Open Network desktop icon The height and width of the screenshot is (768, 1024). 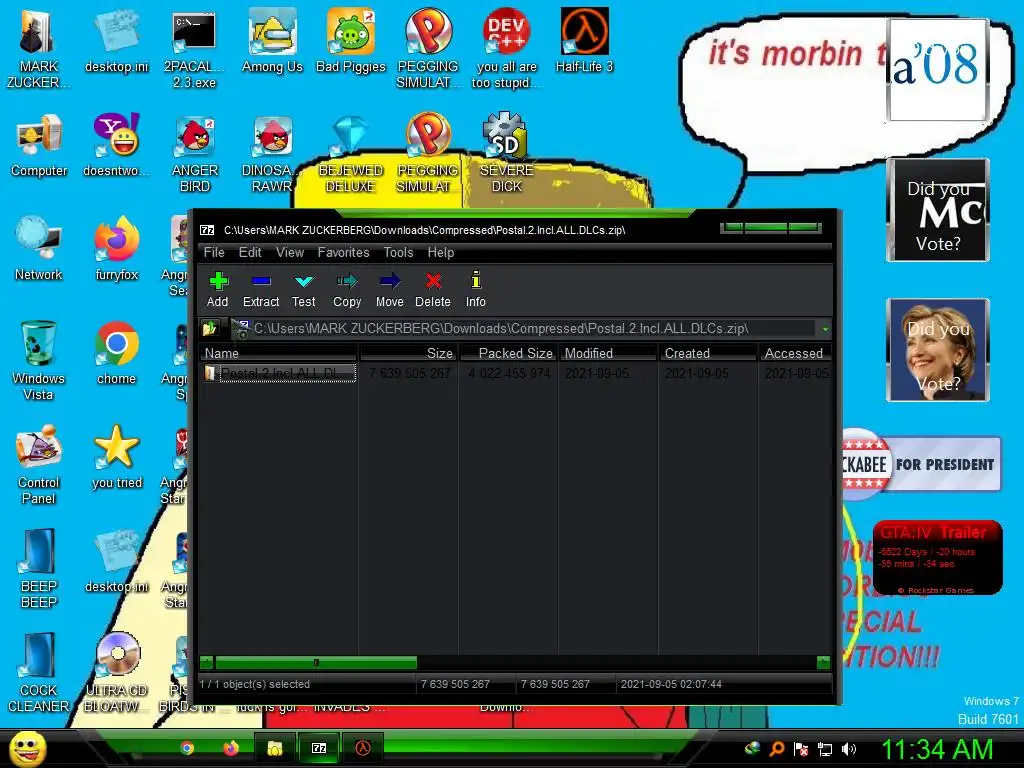coord(39,249)
